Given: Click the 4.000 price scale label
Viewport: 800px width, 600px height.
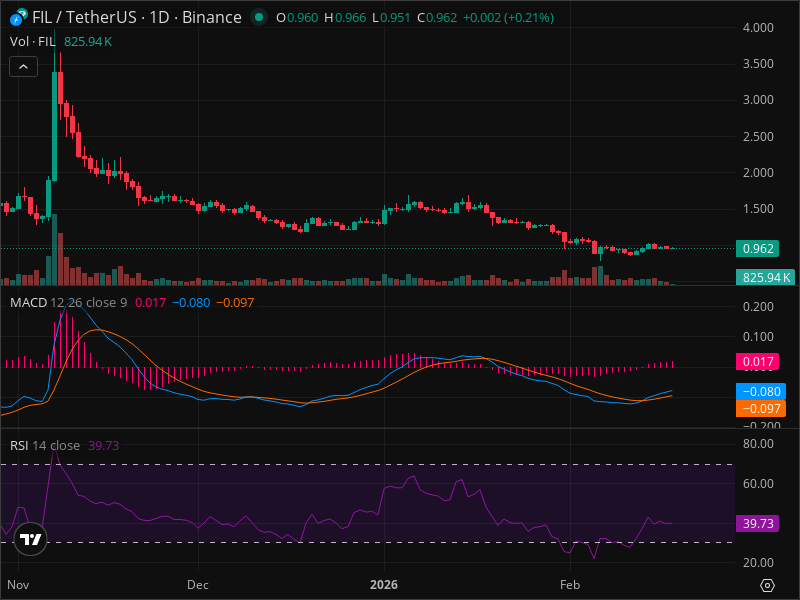Looking at the screenshot, I should (x=758, y=28).
